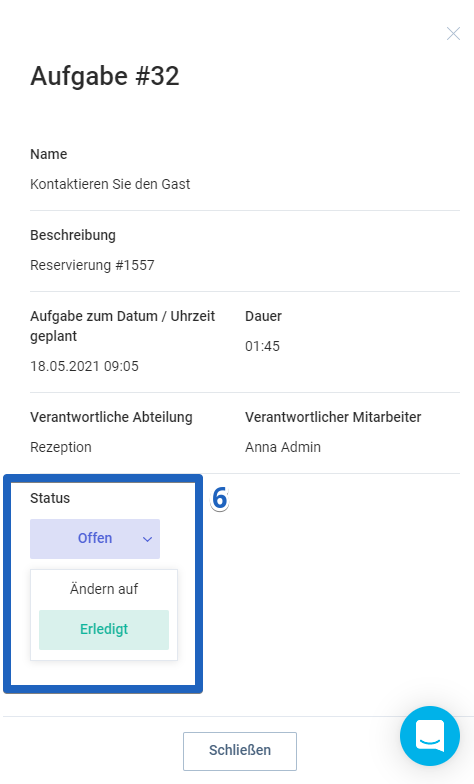Click the Schließen button
This screenshot has height=784, width=474.
tap(240, 751)
